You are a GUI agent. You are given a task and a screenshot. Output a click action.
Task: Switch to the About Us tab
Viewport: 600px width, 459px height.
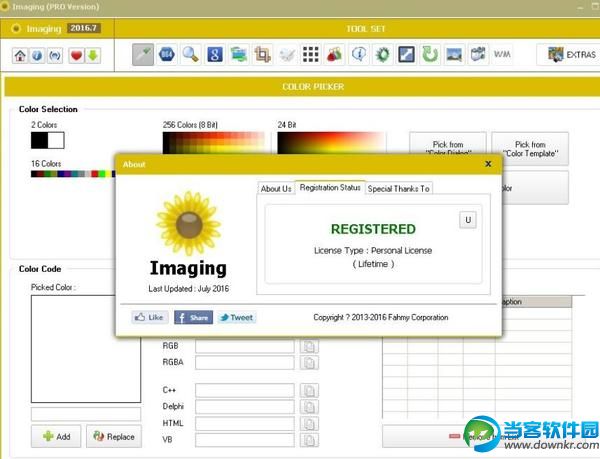pyautogui.click(x=276, y=189)
